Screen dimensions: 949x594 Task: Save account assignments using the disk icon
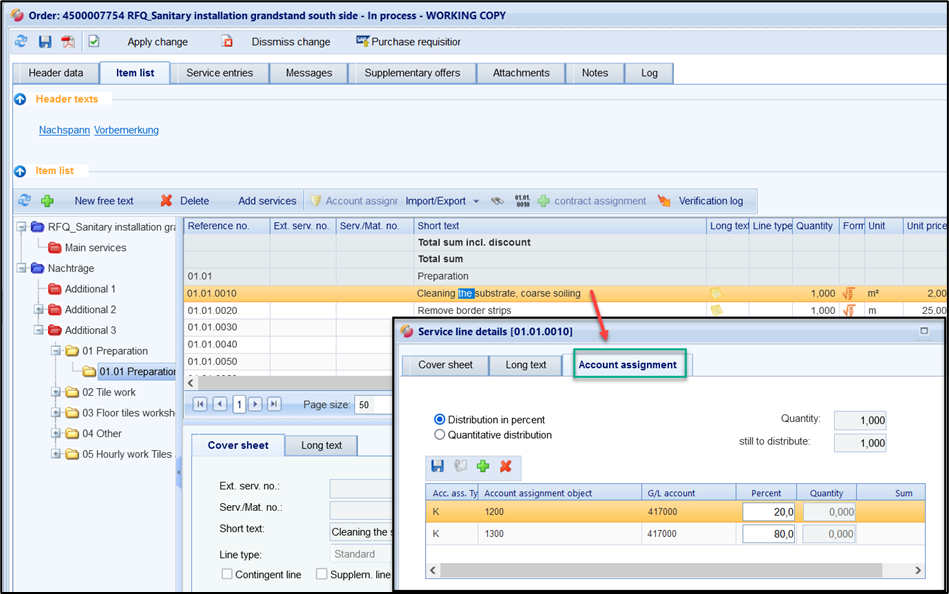click(x=437, y=466)
